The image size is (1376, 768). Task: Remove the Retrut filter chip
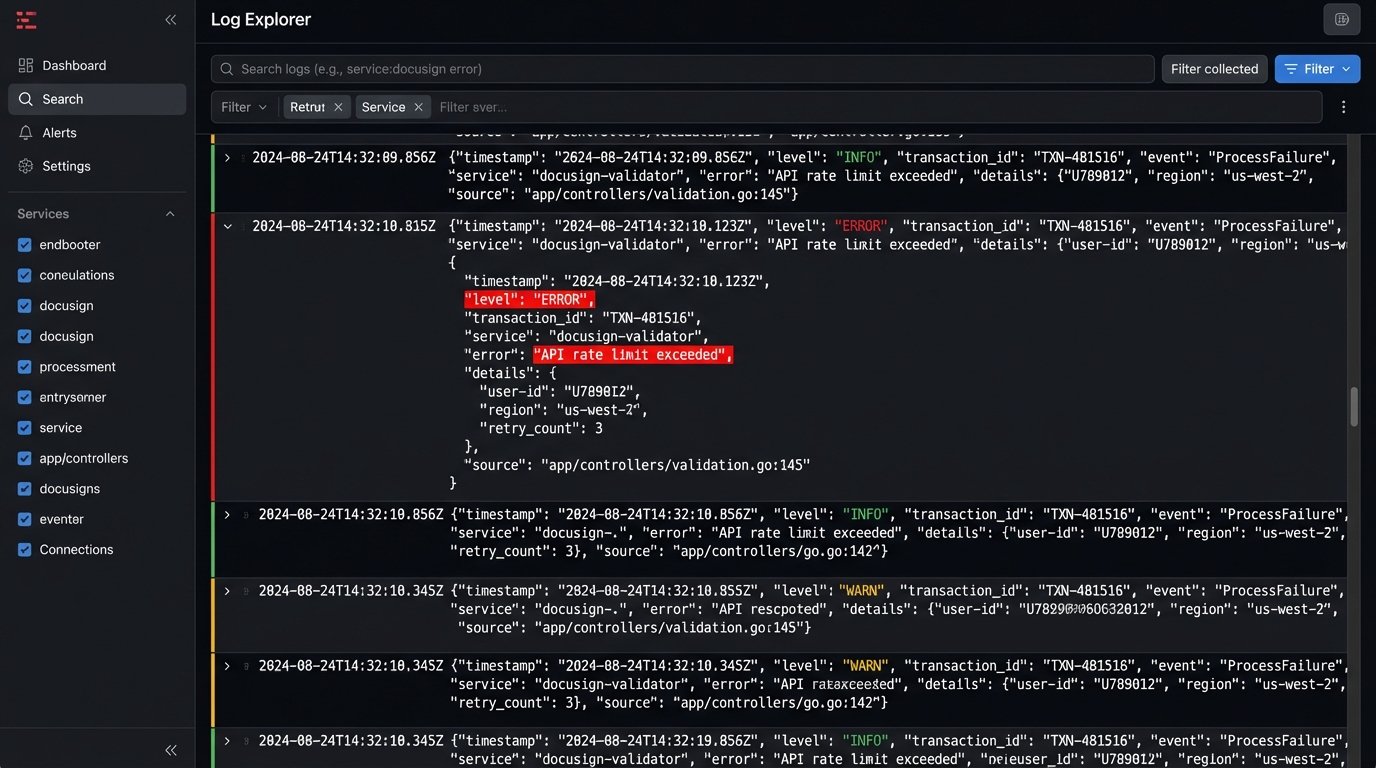click(338, 106)
